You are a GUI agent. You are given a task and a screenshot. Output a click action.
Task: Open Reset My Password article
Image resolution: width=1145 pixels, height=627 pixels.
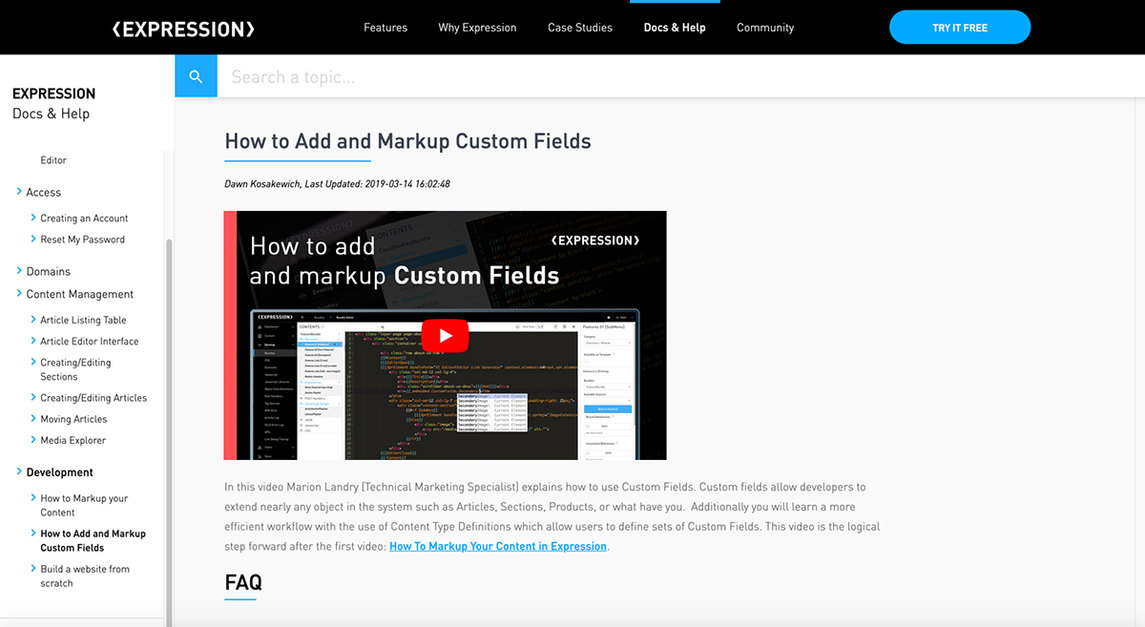tap(83, 239)
